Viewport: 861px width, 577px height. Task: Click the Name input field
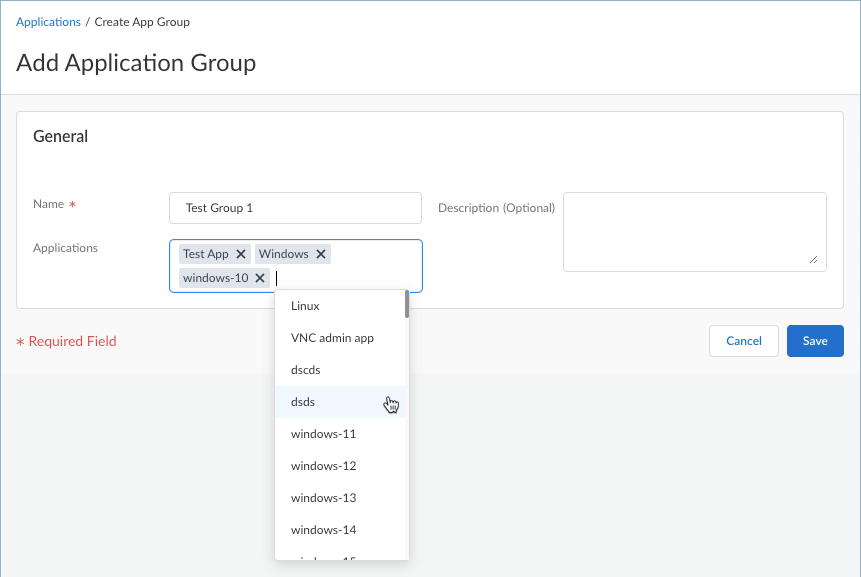click(295, 208)
